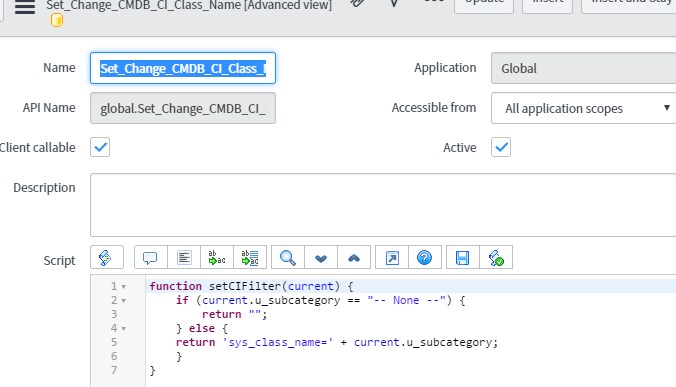The width and height of the screenshot is (676, 387).
Task: Click the 'current.u_subcategory ==' condition line
Action: point(321,300)
